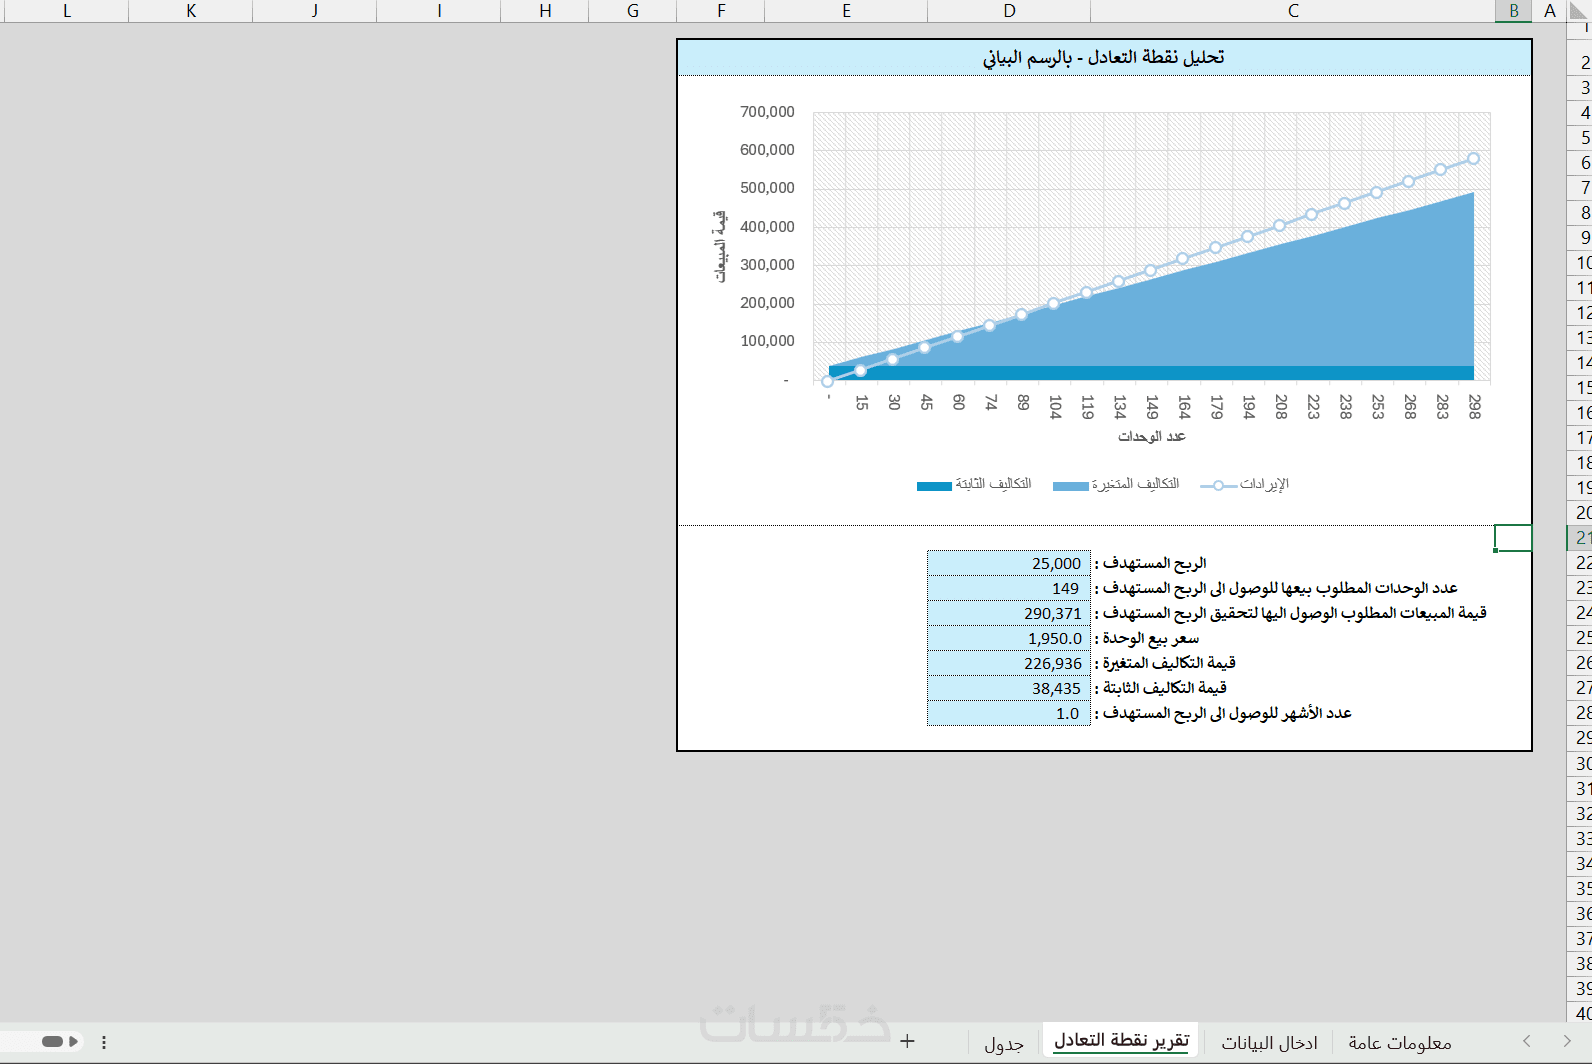
Task: Select row 30 header
Action: point(1579,763)
